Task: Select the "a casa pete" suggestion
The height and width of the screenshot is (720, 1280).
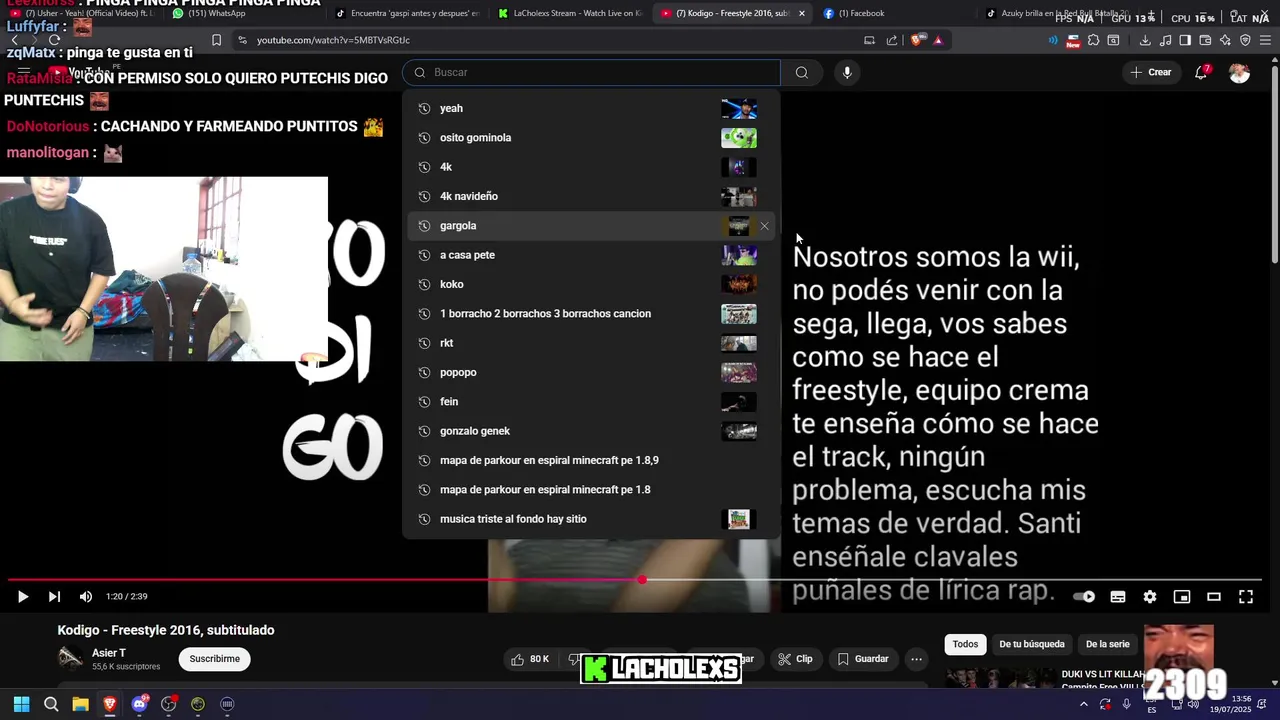Action: [591, 255]
